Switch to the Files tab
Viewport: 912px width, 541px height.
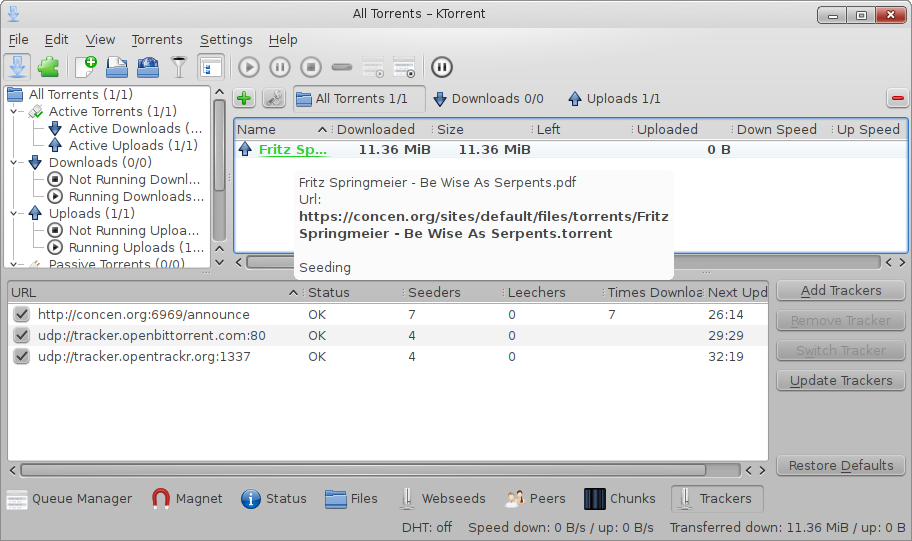point(351,499)
